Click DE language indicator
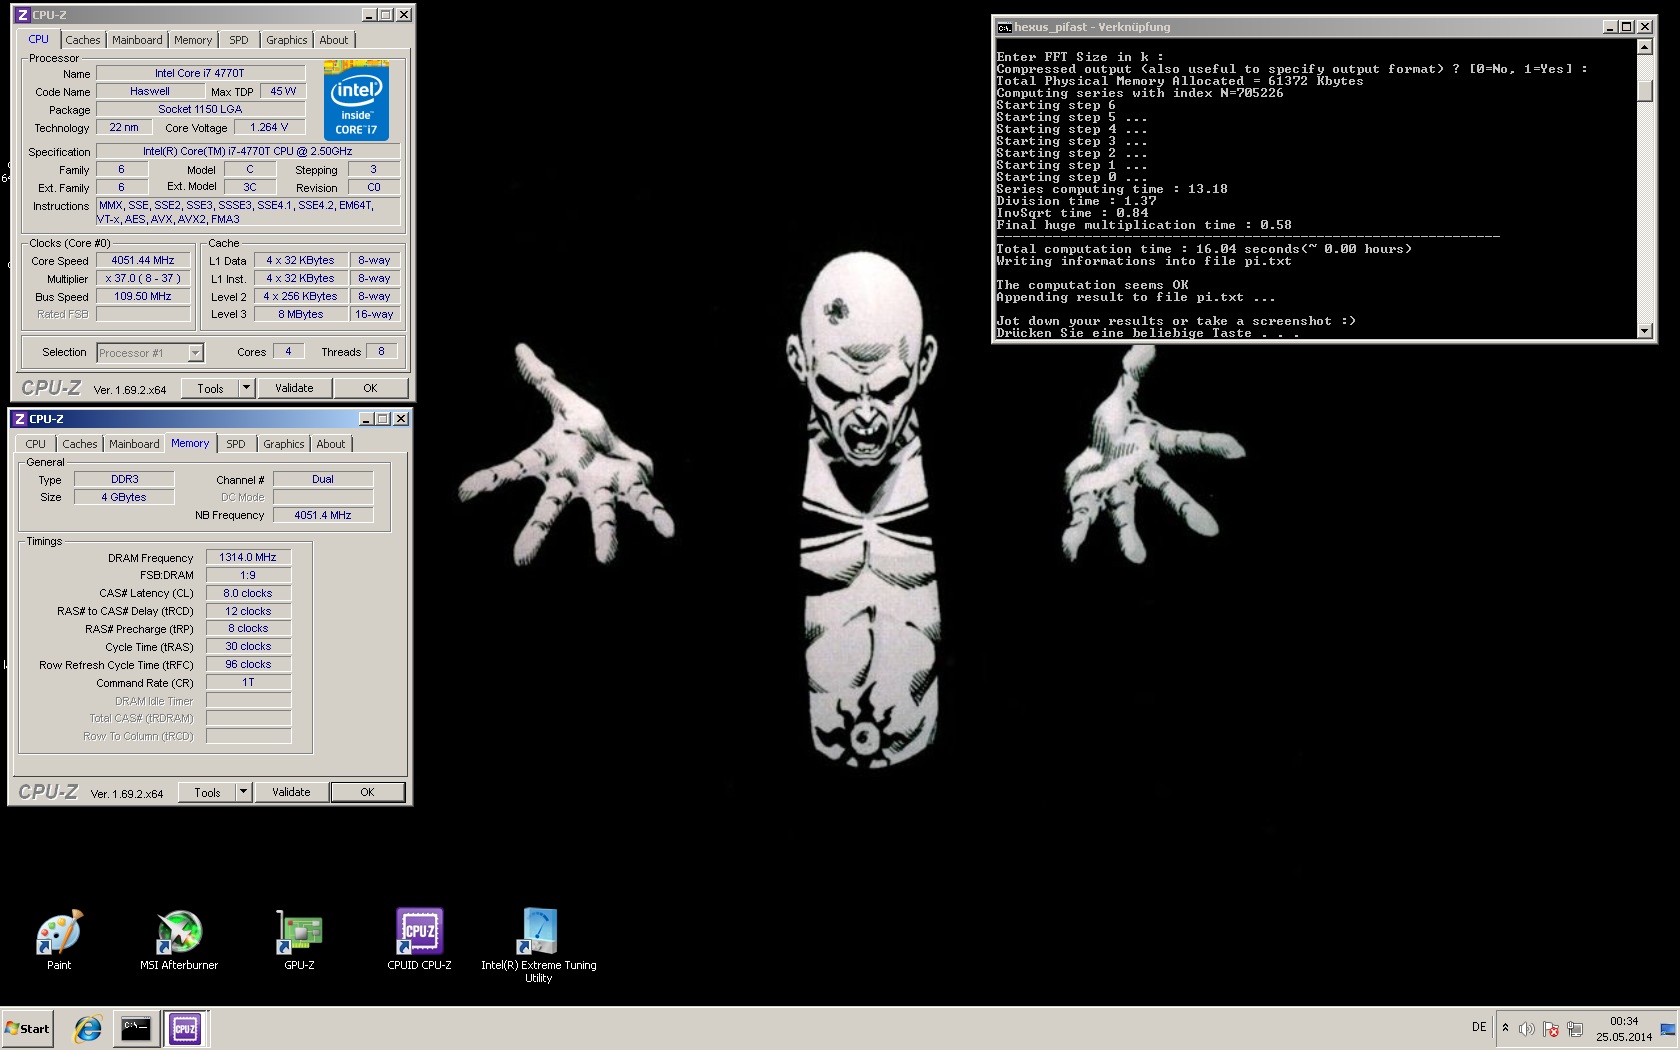Screen dimensions: 1680x1050 click(1479, 1027)
